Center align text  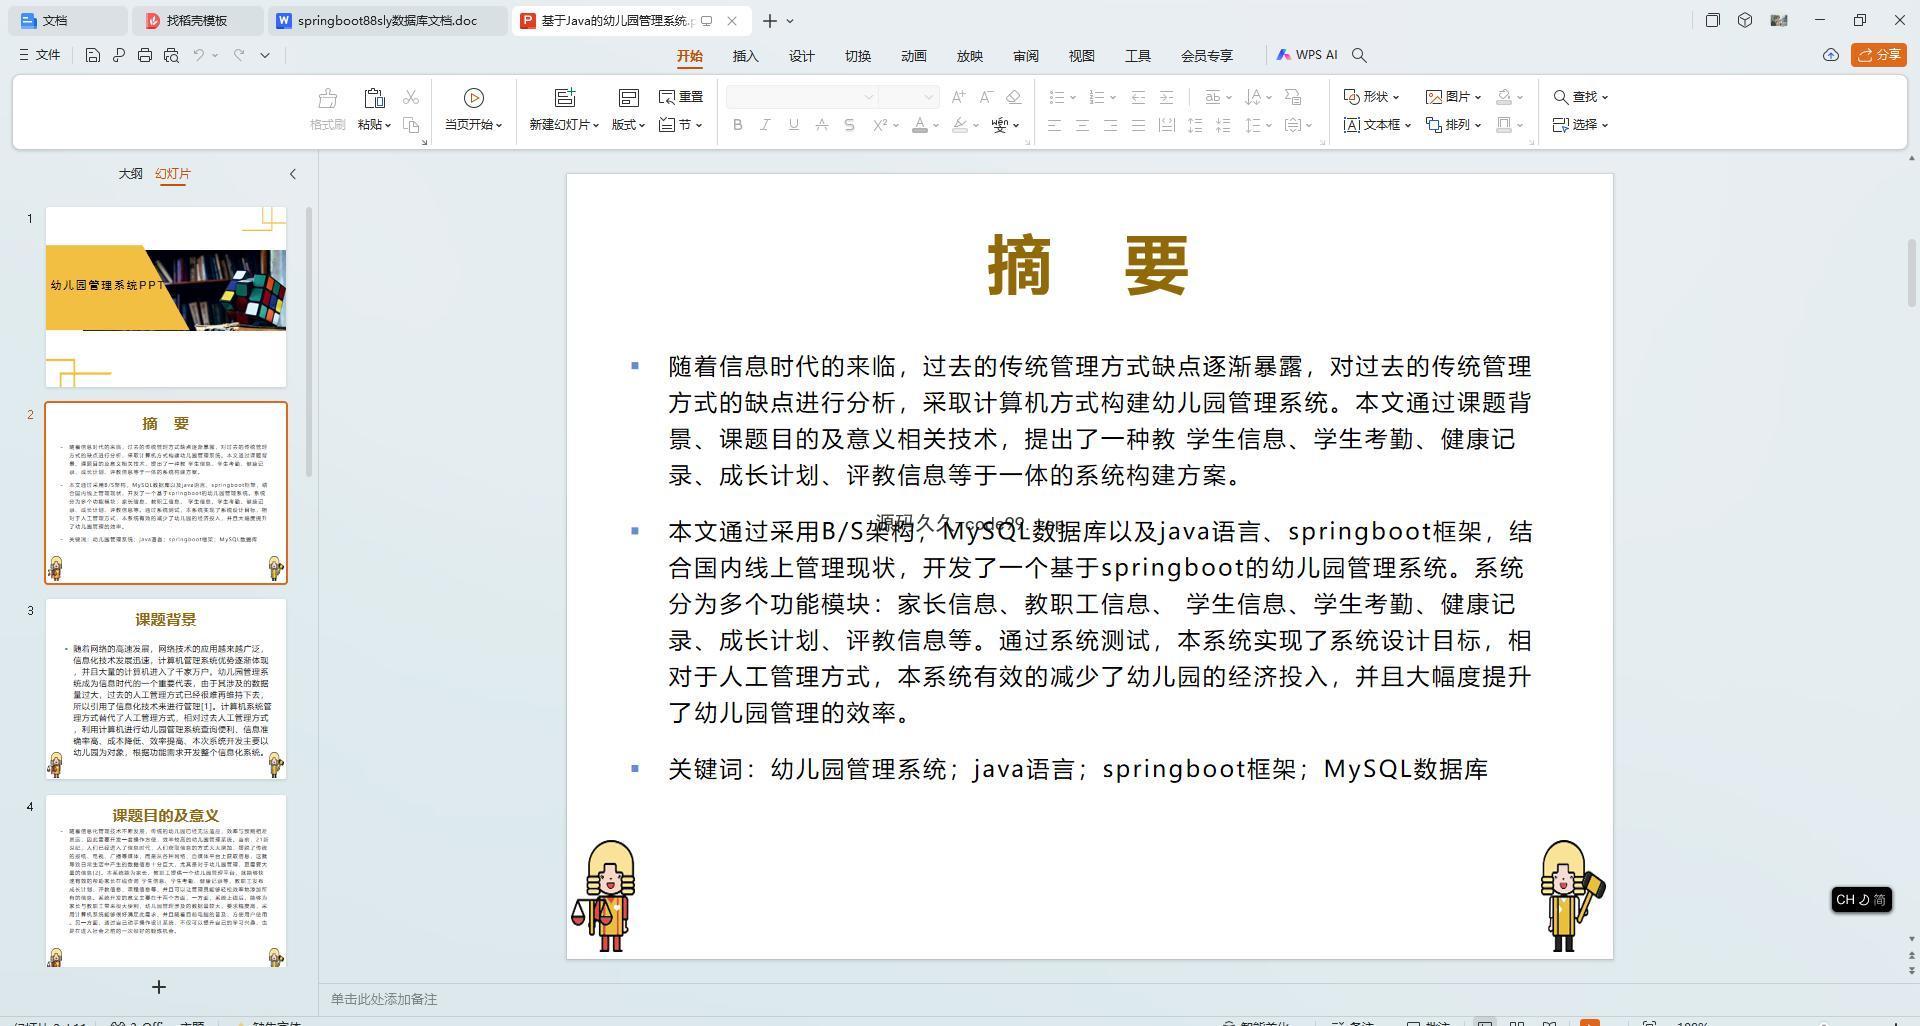click(x=1082, y=125)
